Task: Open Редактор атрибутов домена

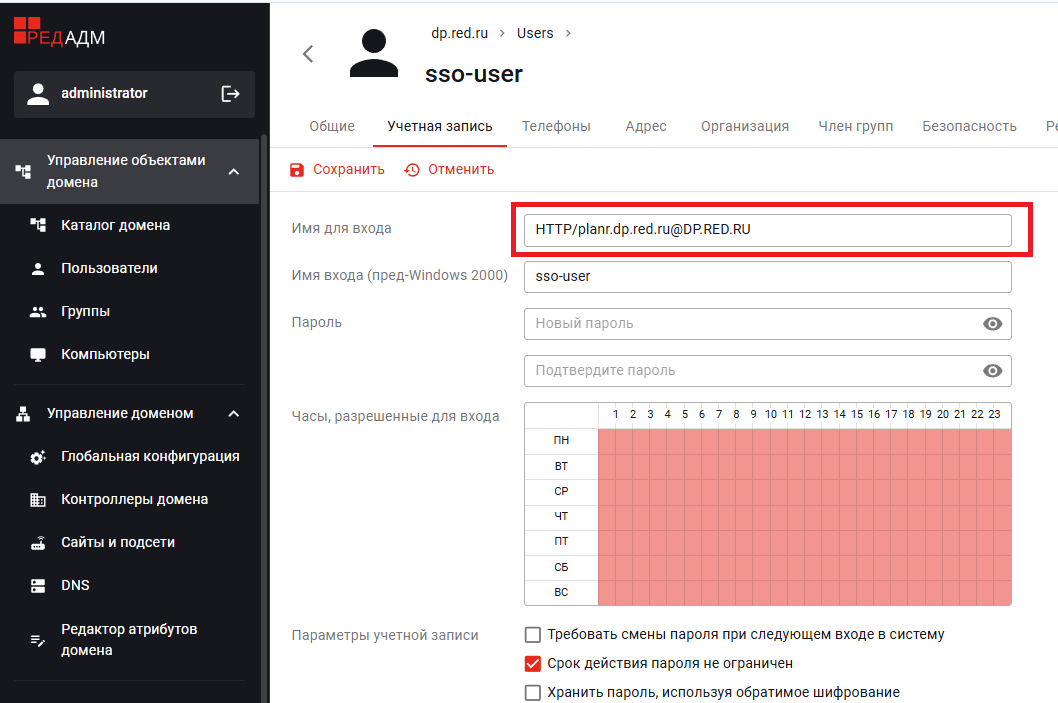Action: pyautogui.click(x=129, y=640)
